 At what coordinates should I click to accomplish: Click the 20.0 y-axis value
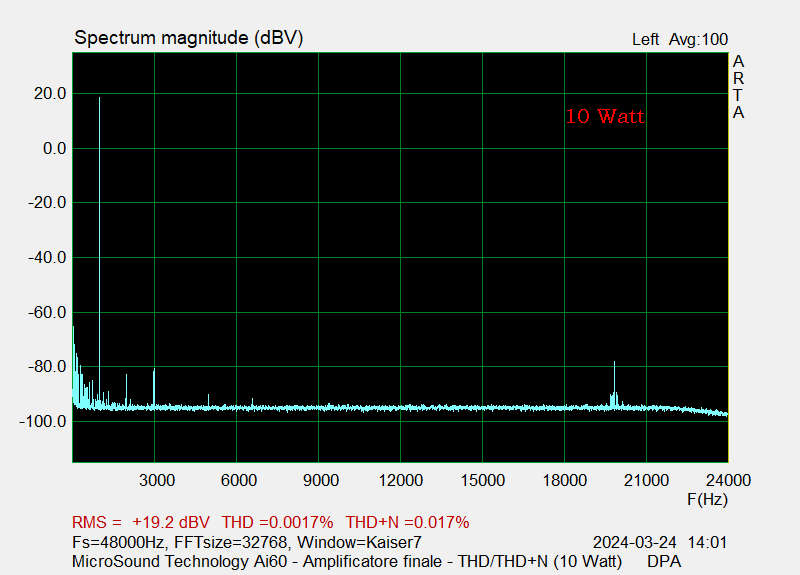click(x=50, y=94)
